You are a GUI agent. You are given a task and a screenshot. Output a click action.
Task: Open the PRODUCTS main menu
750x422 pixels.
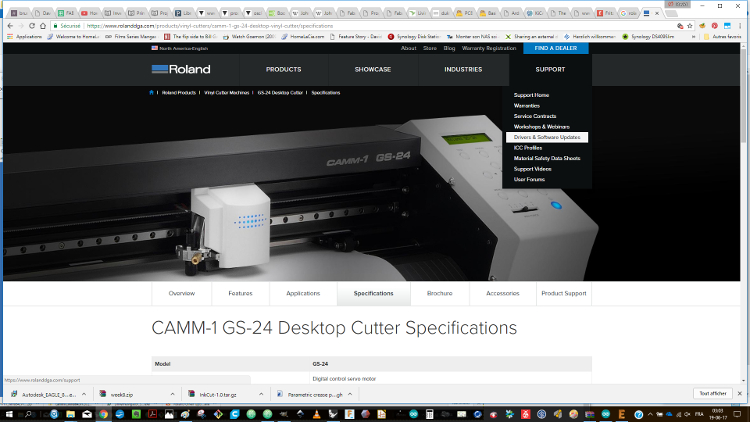284,69
